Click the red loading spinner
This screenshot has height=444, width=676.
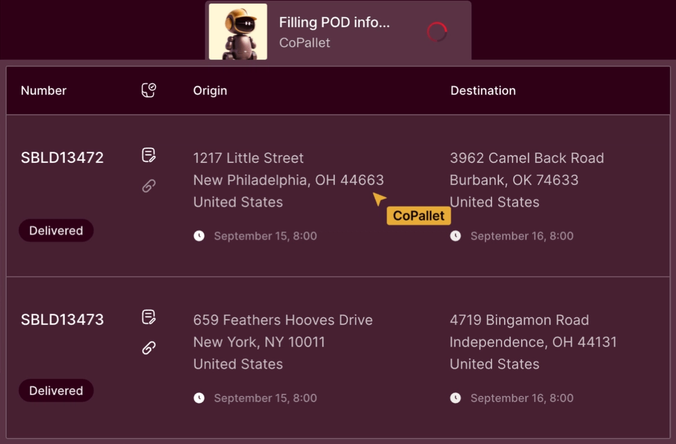coord(437,32)
